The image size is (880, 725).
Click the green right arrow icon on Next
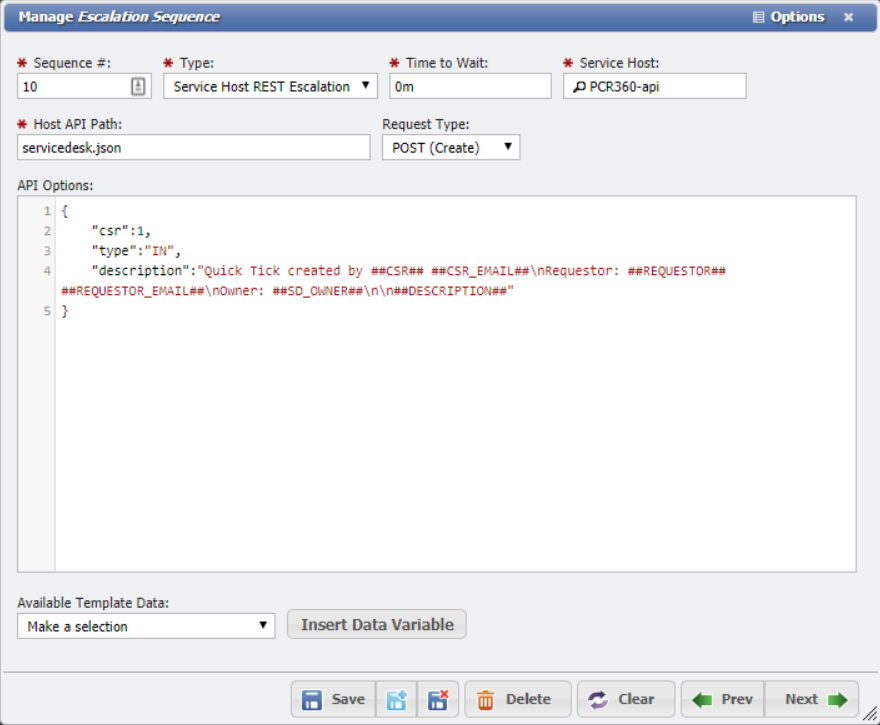pos(836,699)
